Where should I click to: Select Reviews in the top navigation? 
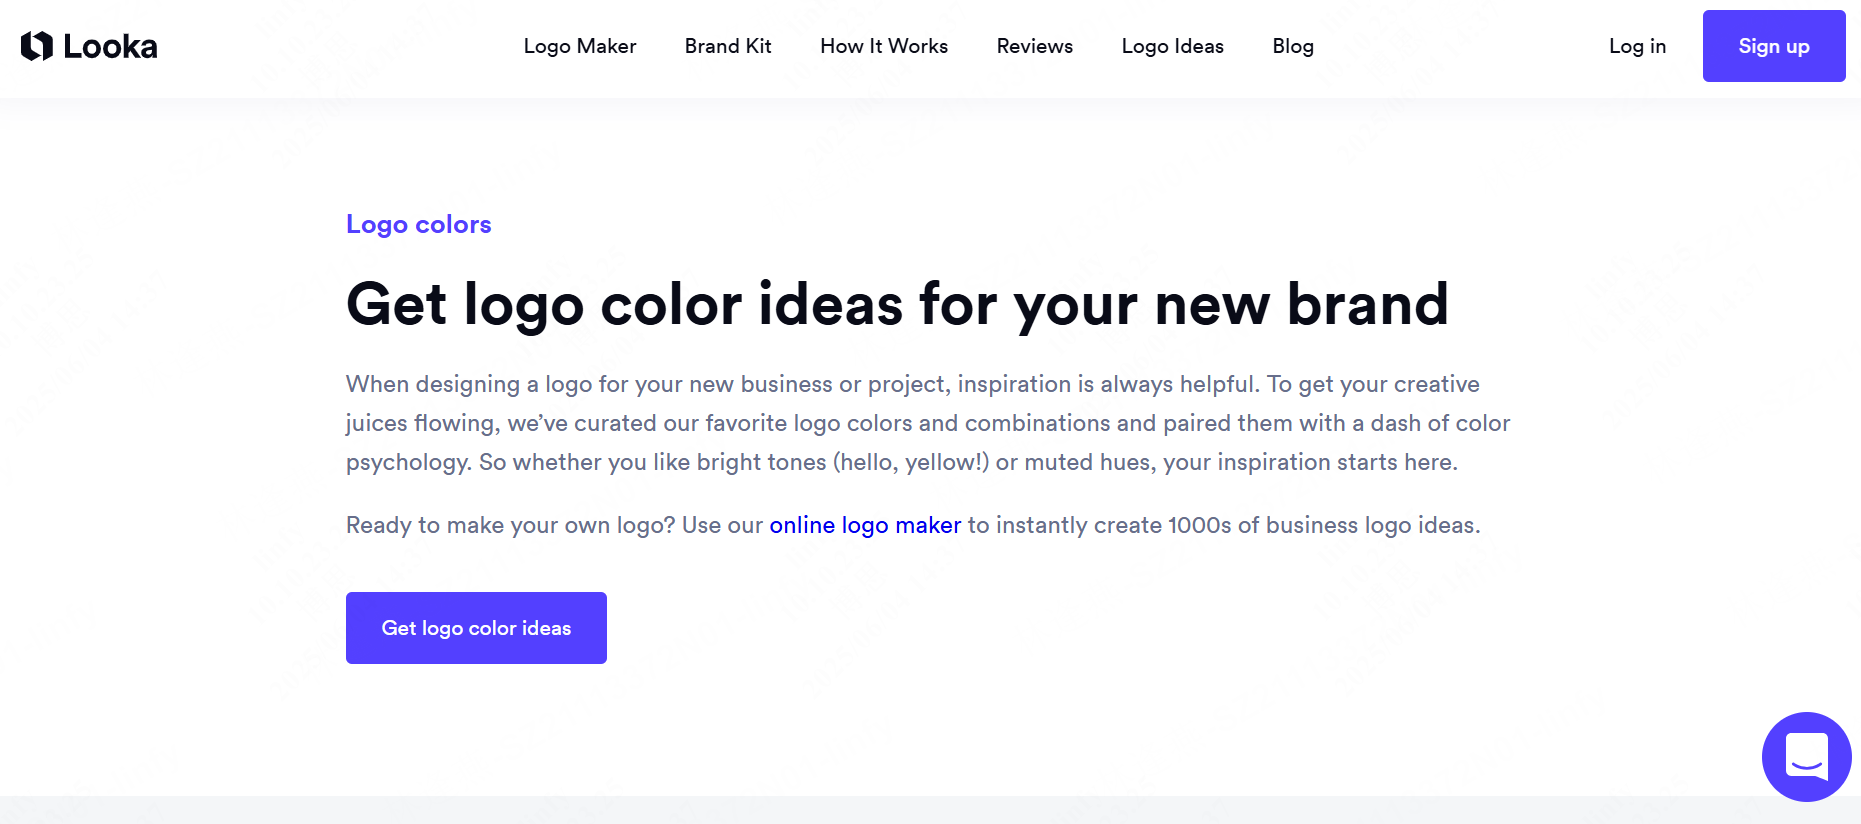click(1035, 46)
